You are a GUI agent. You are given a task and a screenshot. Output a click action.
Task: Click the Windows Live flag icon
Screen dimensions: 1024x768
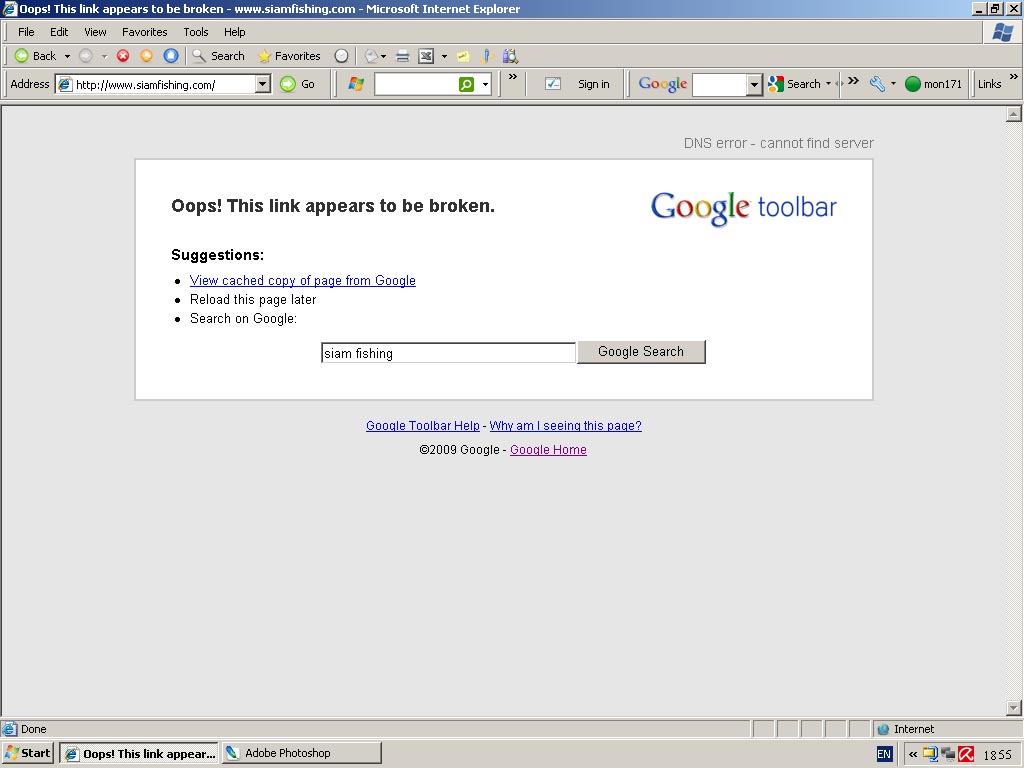pos(356,84)
